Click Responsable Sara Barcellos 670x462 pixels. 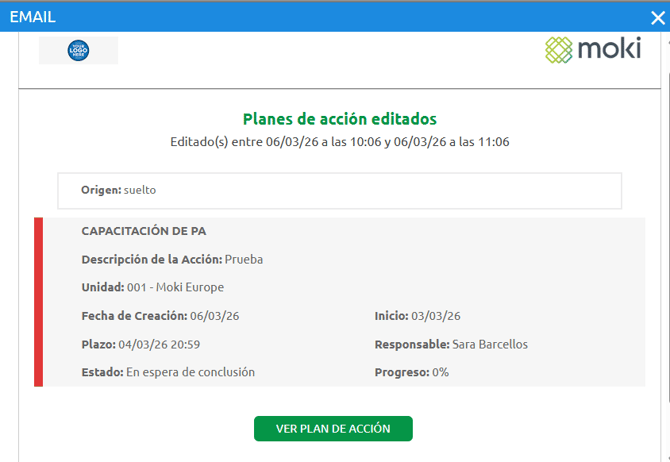click(x=451, y=344)
